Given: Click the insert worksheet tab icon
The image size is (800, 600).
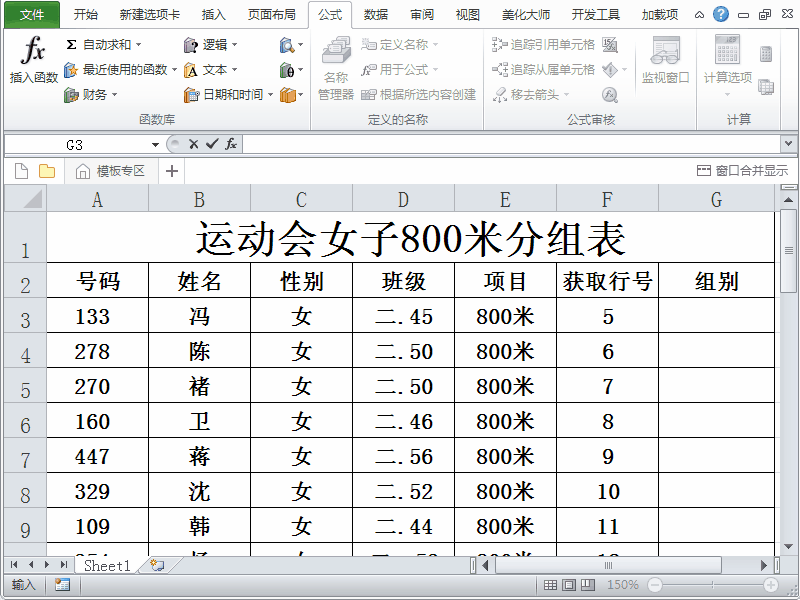Looking at the screenshot, I should tap(157, 565).
